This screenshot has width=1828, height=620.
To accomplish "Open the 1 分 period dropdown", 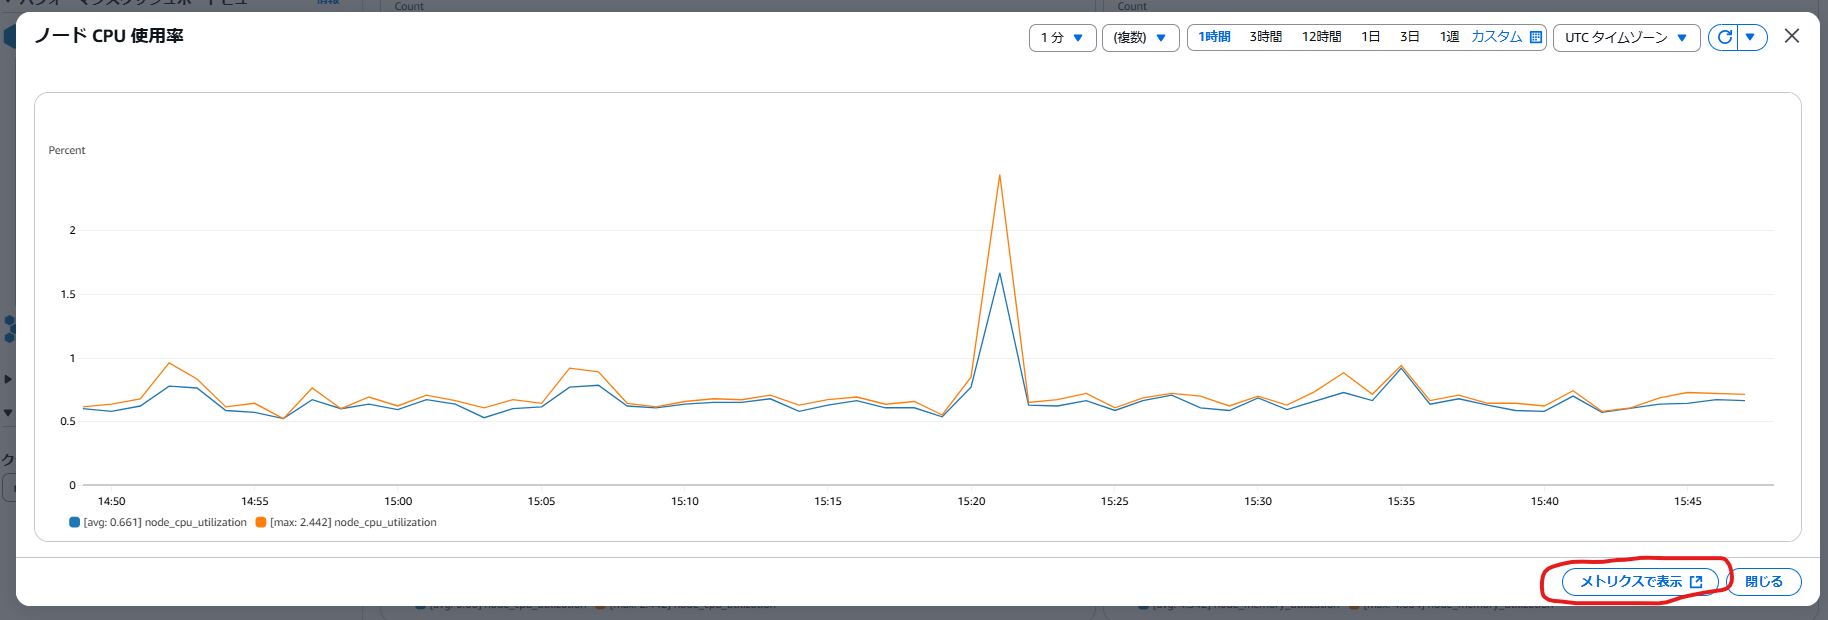I will click(x=1062, y=37).
